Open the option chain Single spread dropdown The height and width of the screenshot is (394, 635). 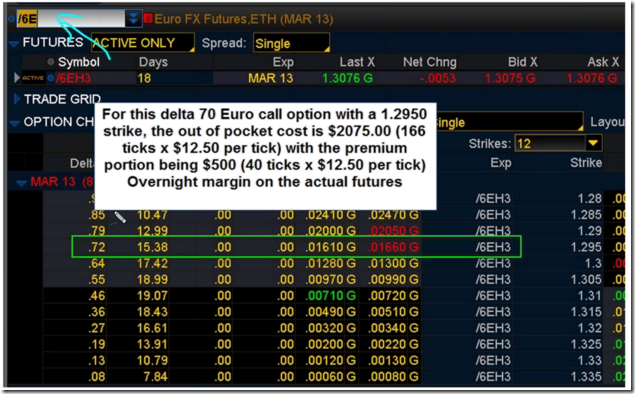click(509, 122)
